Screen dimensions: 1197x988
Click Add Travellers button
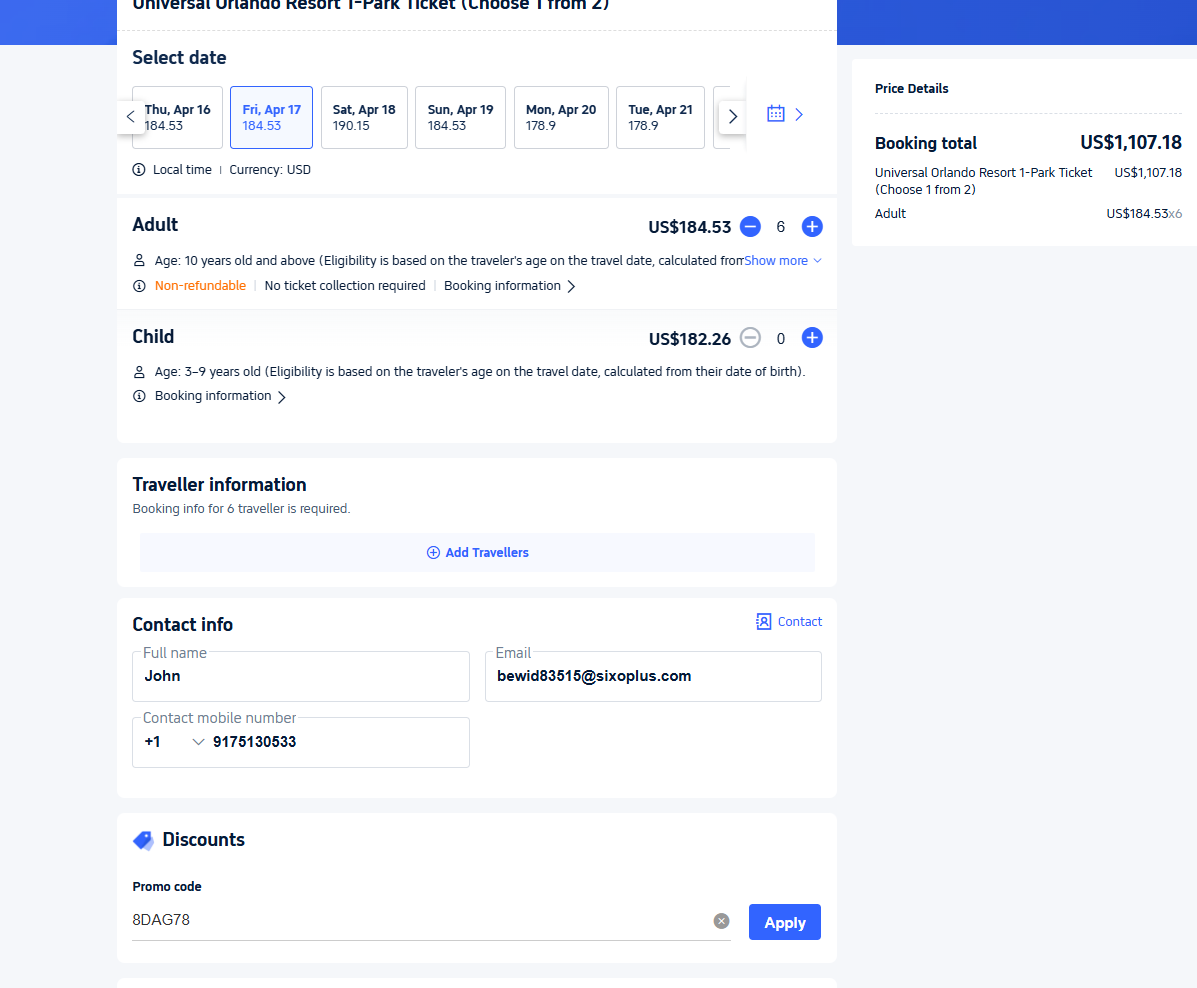tap(477, 553)
